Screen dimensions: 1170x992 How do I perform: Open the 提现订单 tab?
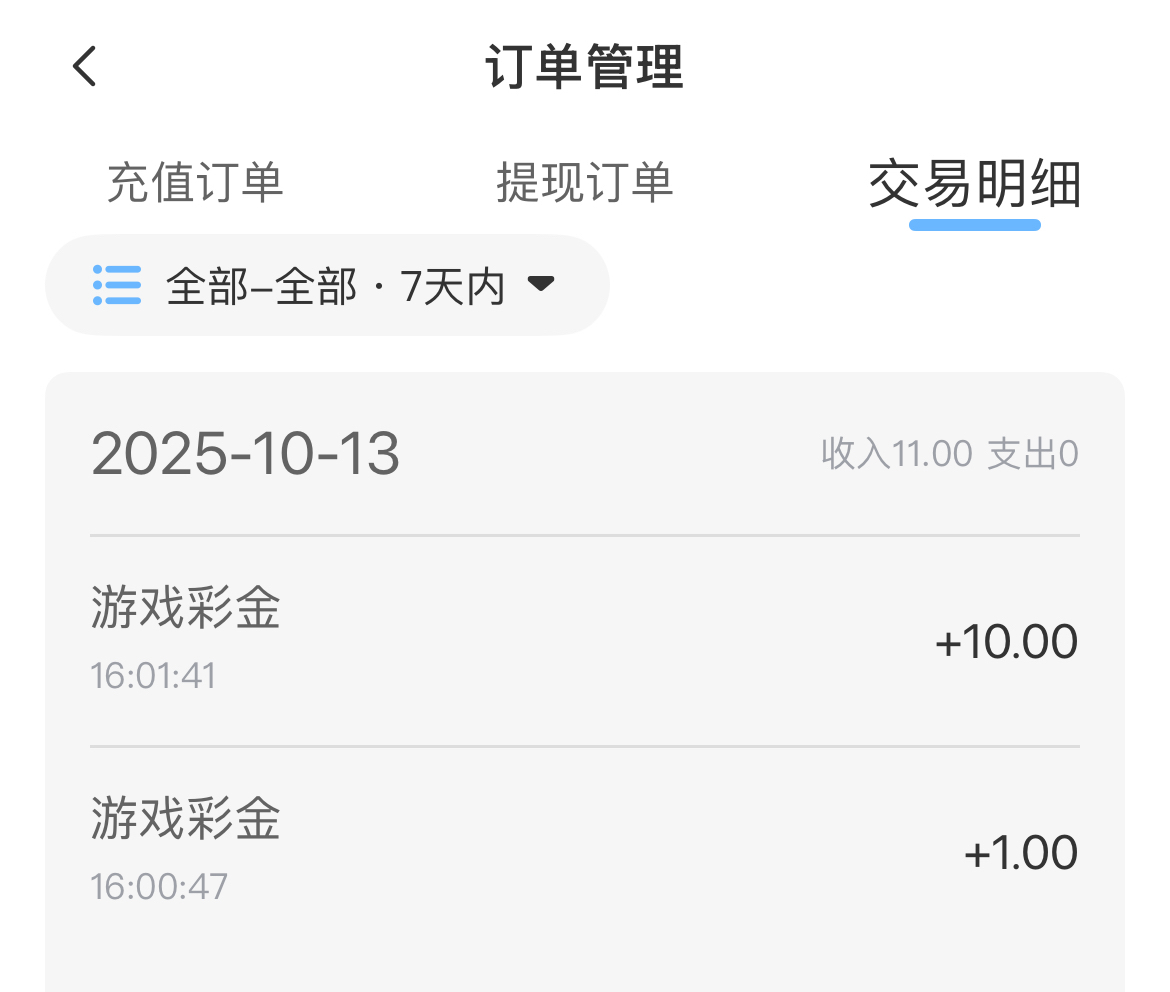[x=585, y=183]
